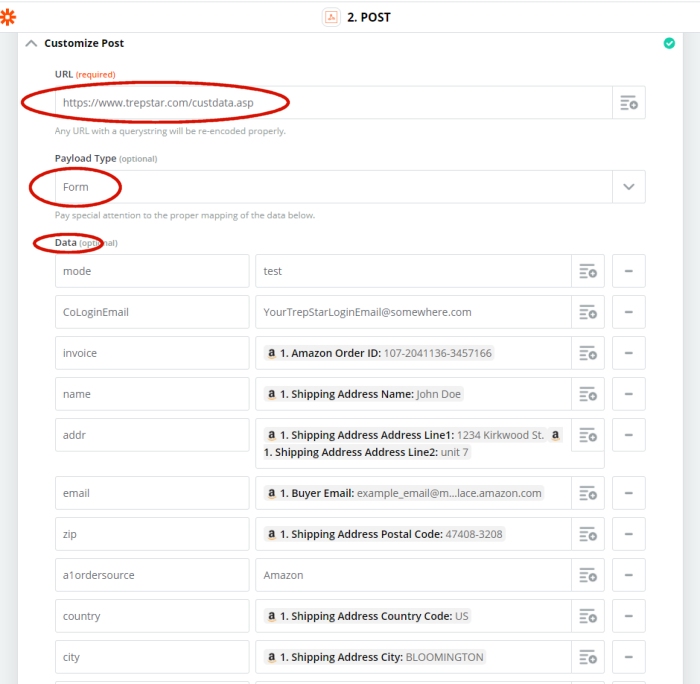Viewport: 700px width, 684px height.
Task: Collapse the Customize Post section
Action: (x=31, y=43)
